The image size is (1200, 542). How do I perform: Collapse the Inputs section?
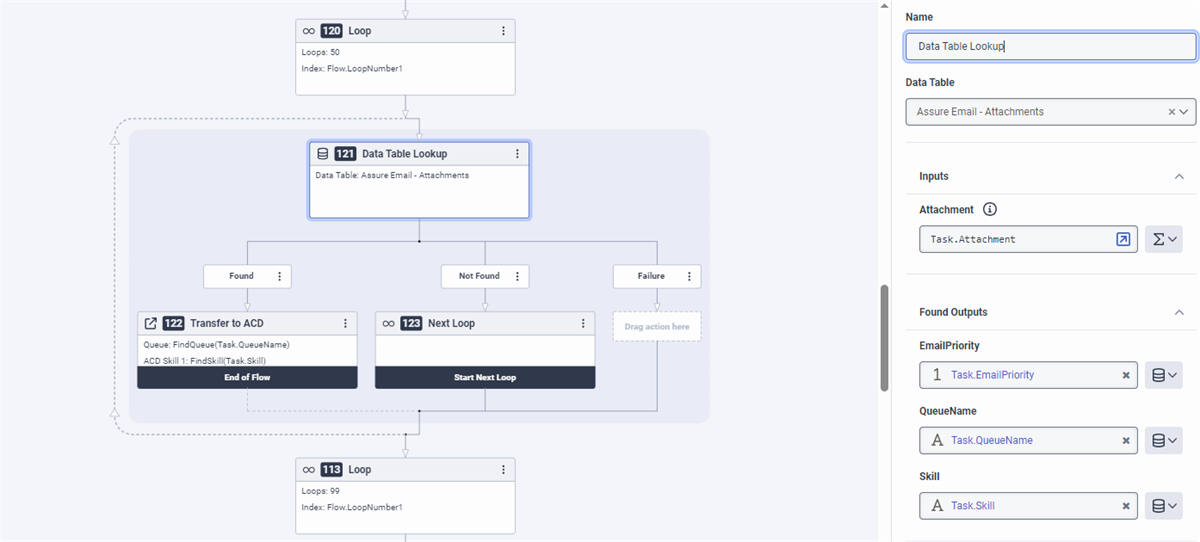tap(1179, 176)
